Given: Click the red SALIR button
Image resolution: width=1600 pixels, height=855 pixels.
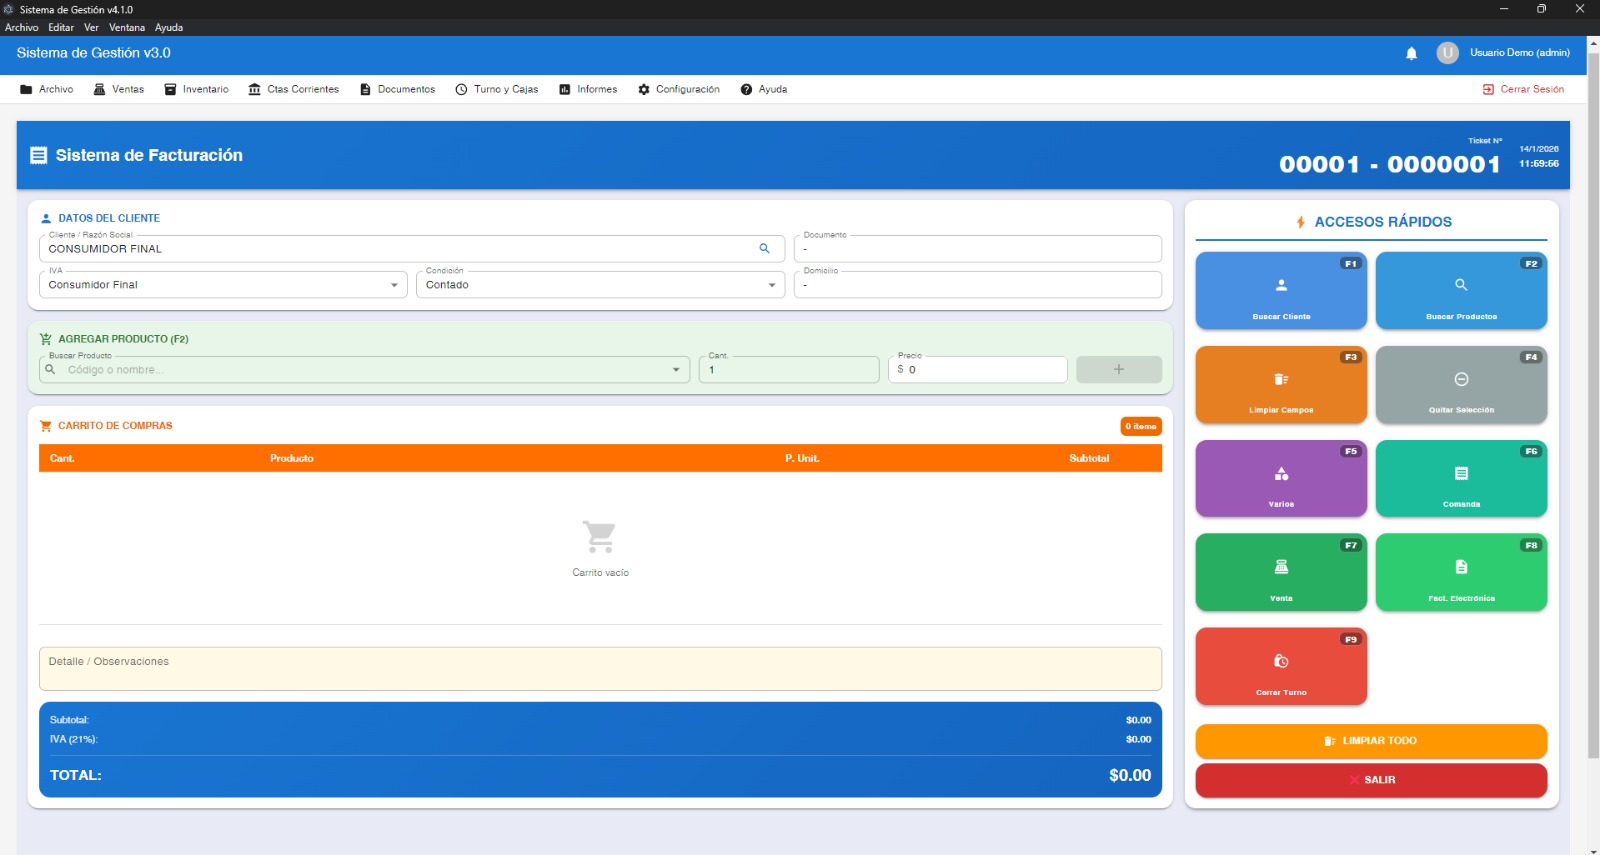Looking at the screenshot, I should point(1370,780).
